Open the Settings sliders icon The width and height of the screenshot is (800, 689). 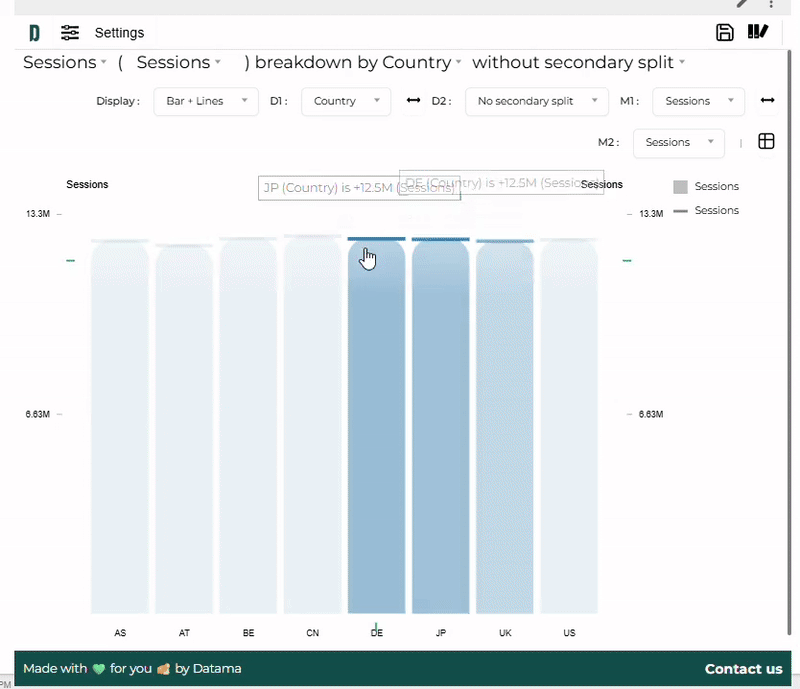[x=70, y=33]
